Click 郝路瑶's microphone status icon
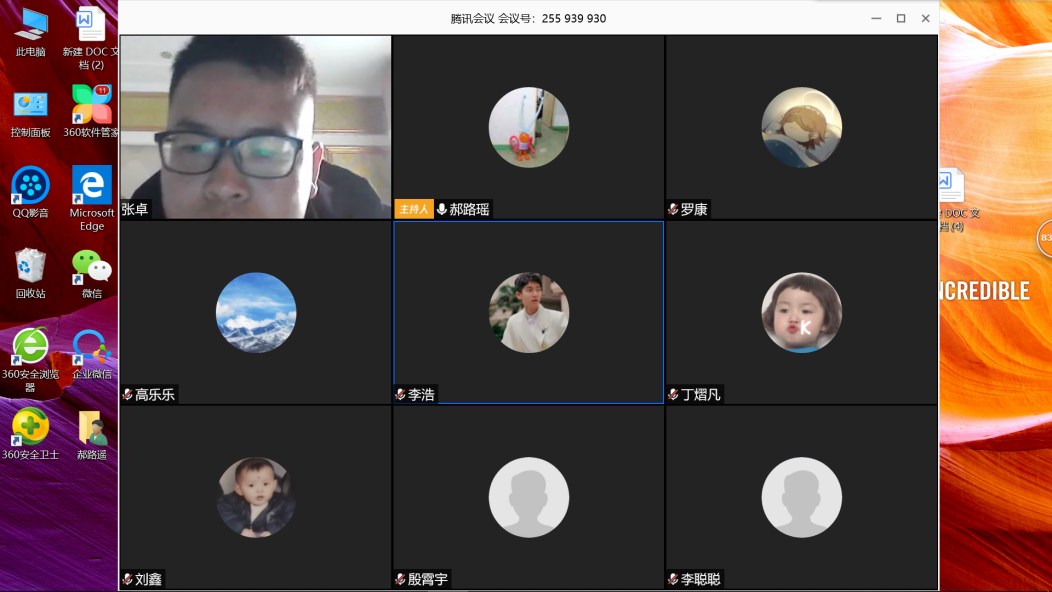This screenshot has height=592, width=1052. click(442, 209)
